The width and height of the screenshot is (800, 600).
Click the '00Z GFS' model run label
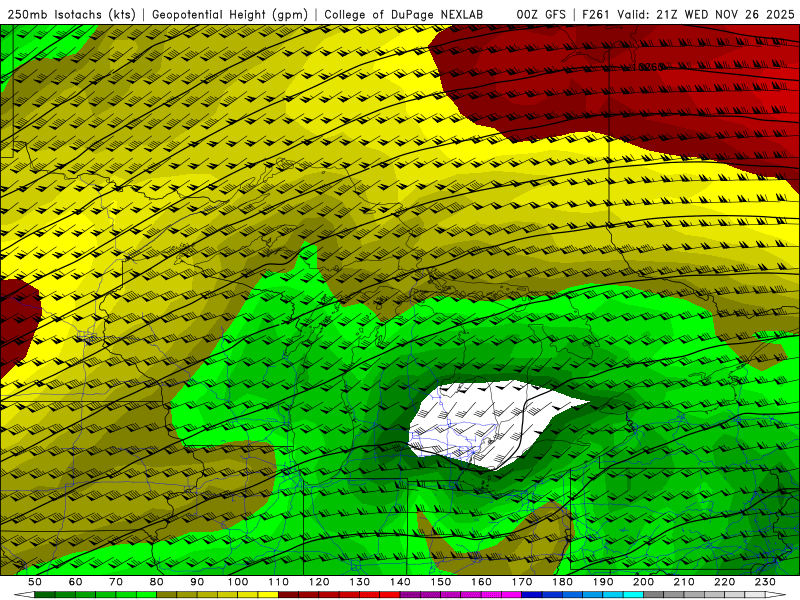click(x=541, y=15)
